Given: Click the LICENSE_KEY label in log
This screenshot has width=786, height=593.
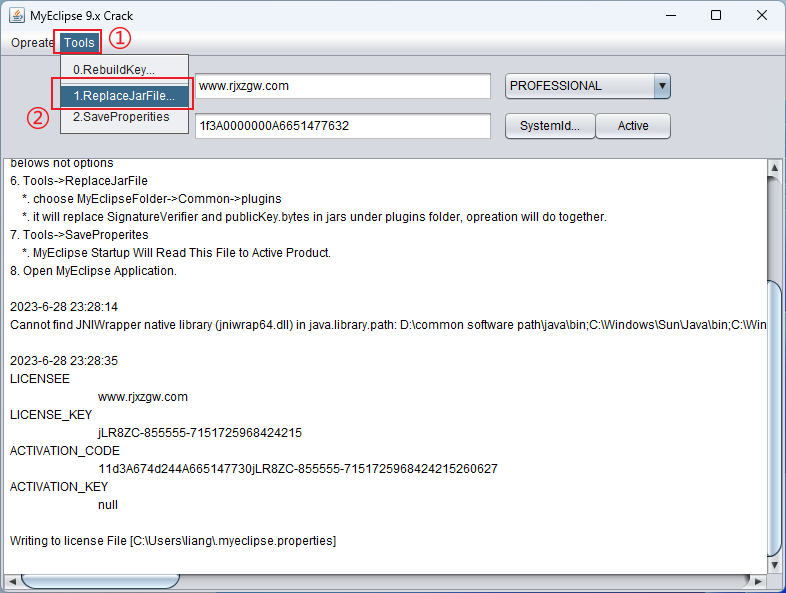Looking at the screenshot, I should pyautogui.click(x=51, y=416).
